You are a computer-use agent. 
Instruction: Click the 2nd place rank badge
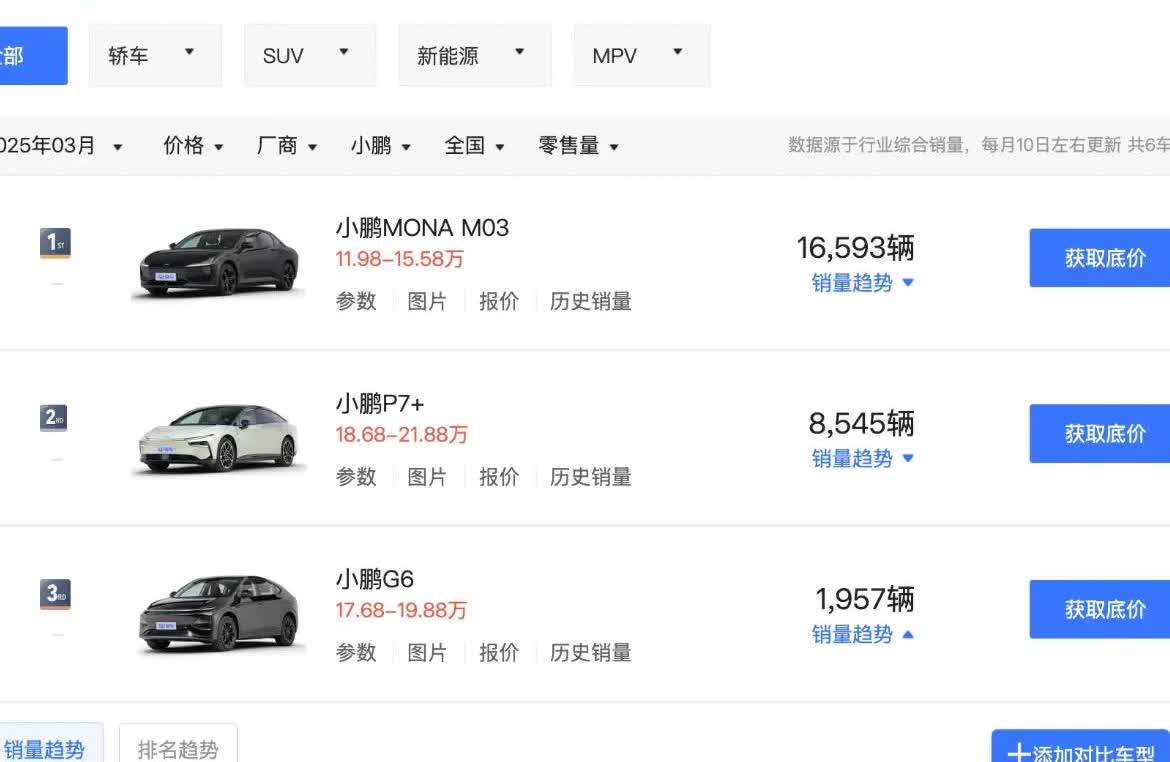(x=55, y=418)
